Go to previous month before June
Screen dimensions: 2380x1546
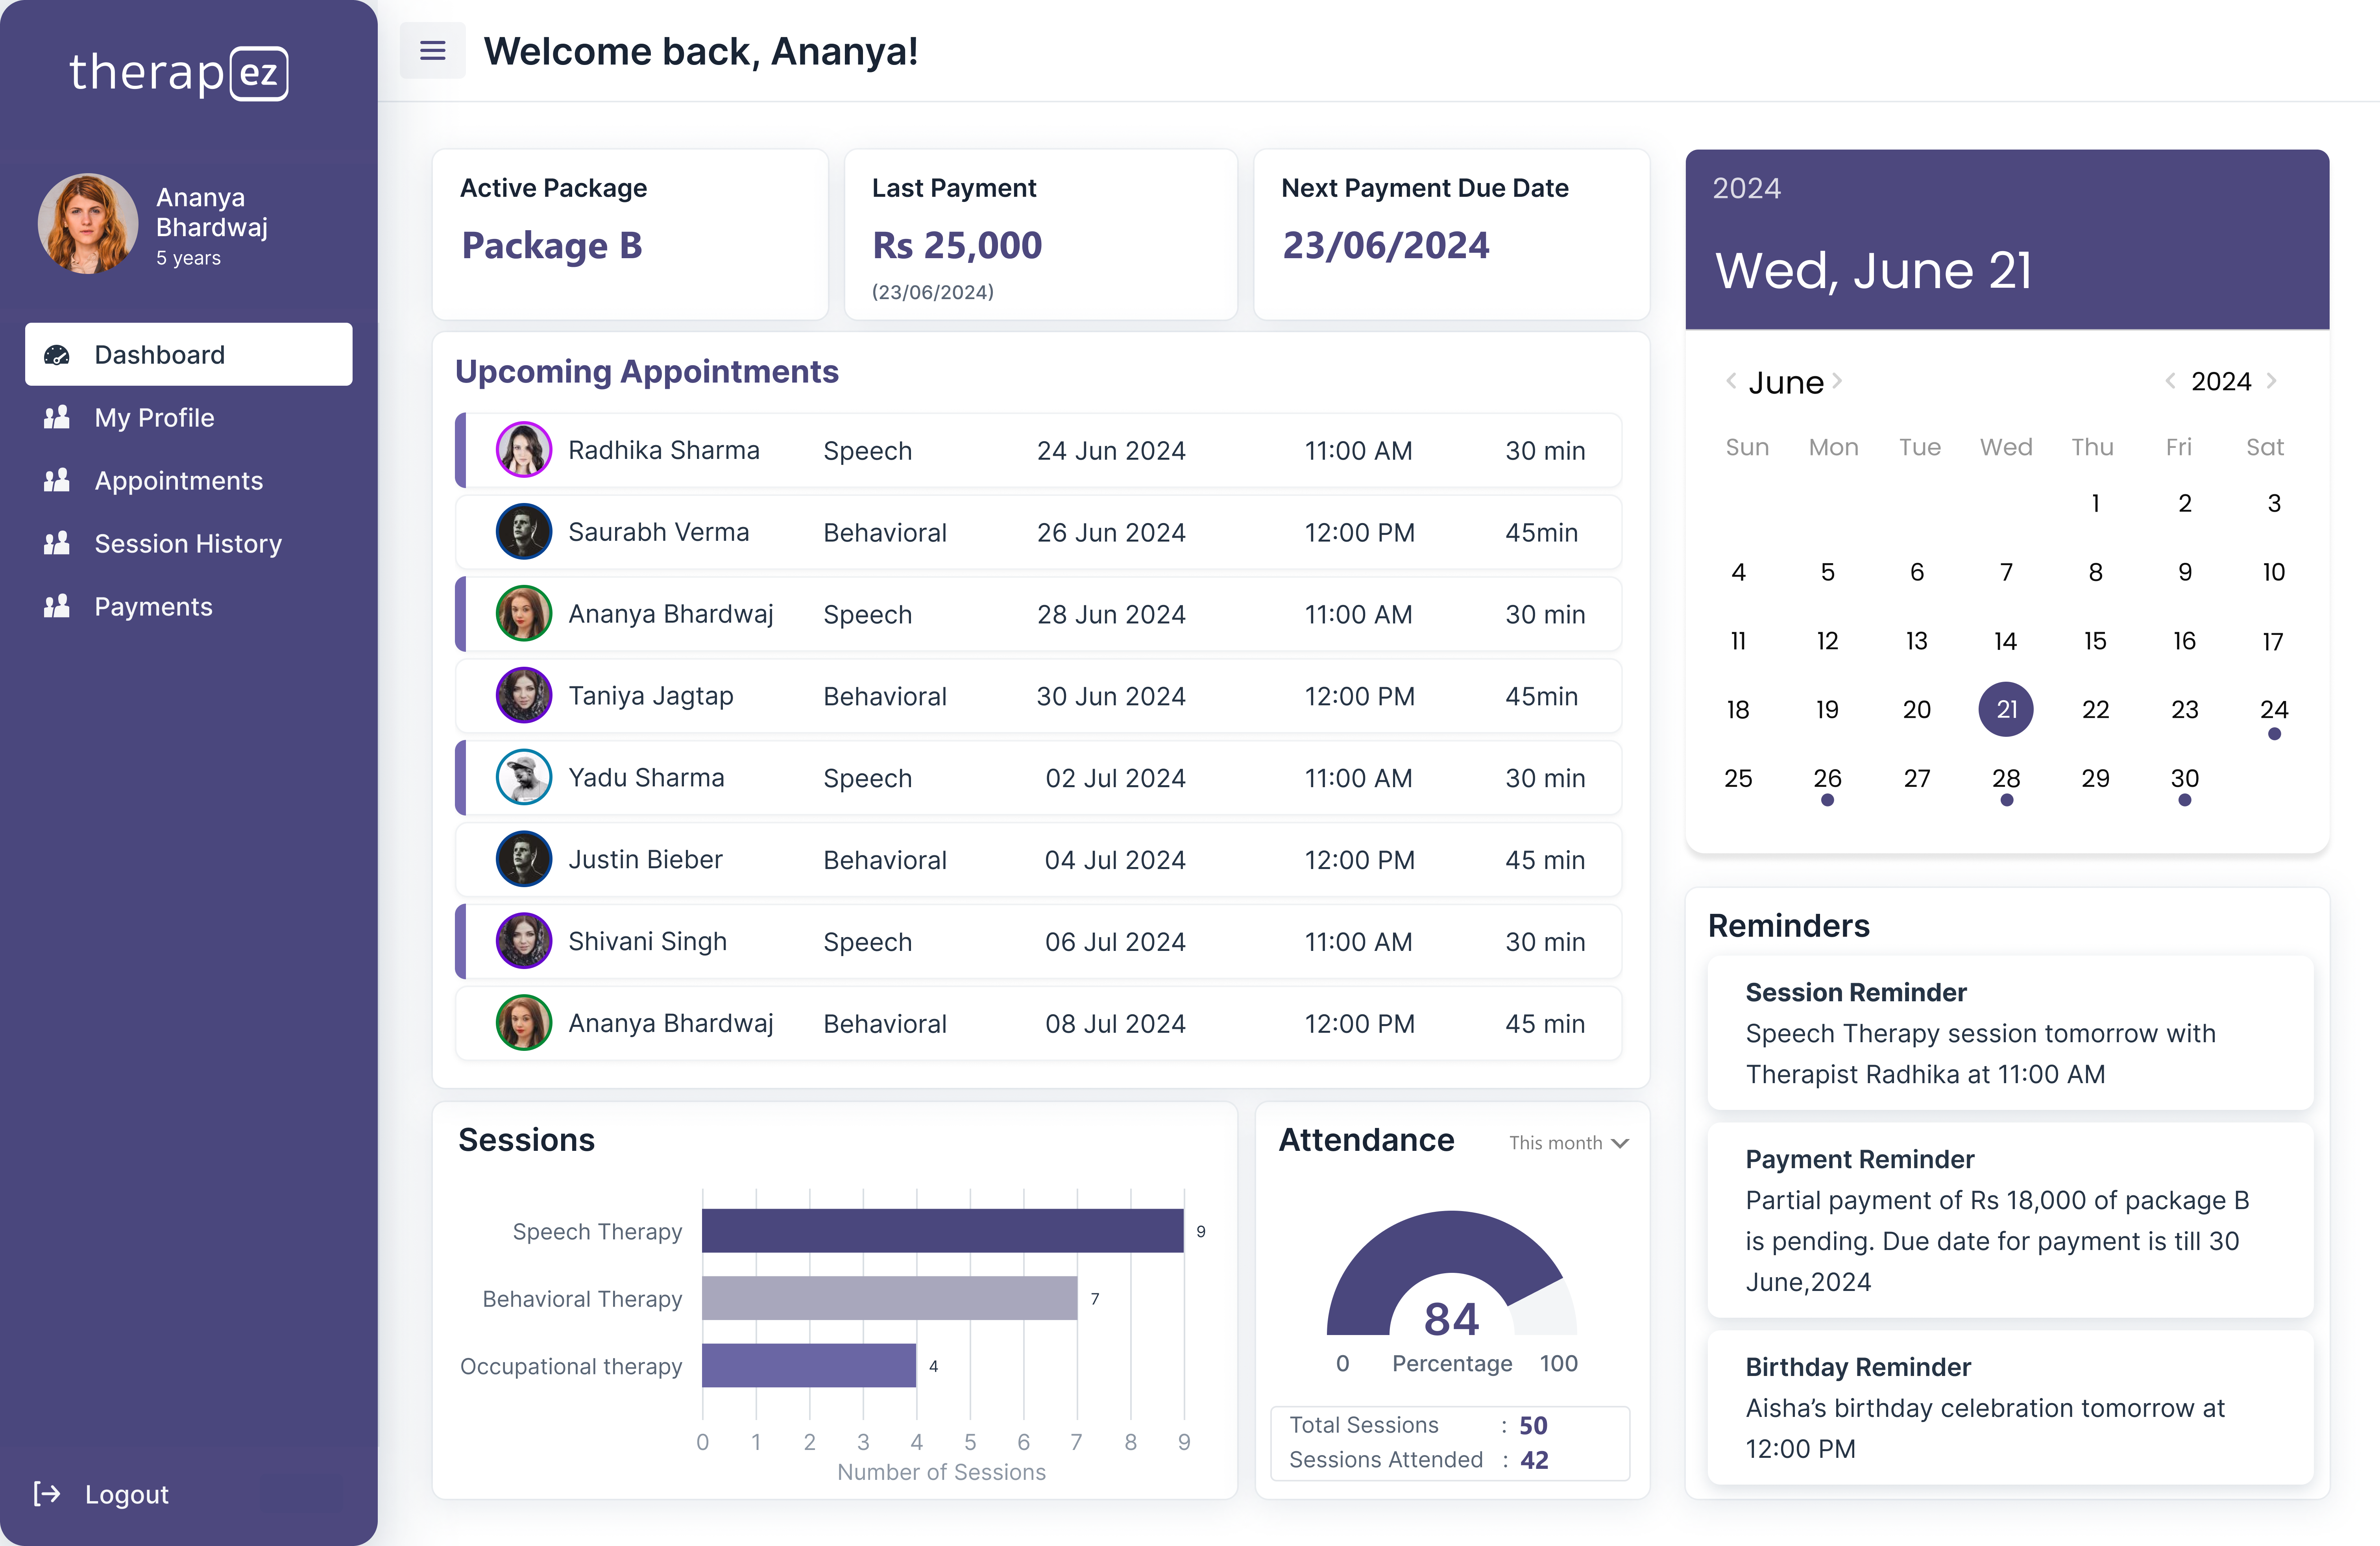point(1731,381)
